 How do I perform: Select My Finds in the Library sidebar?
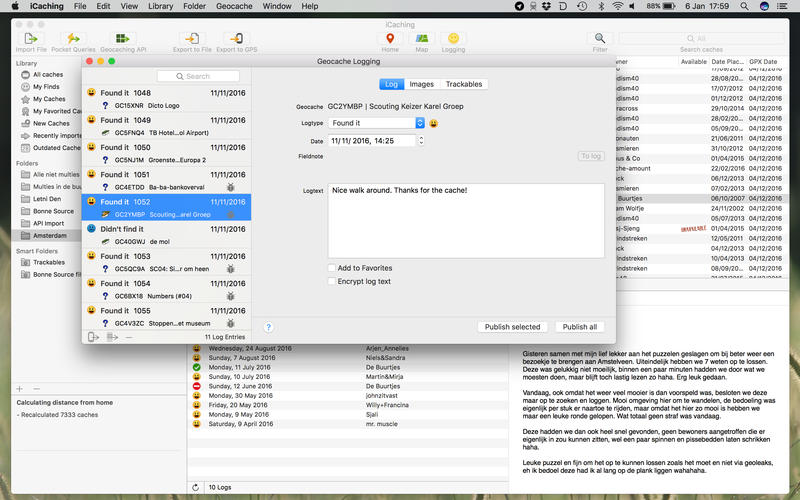tap(46, 87)
